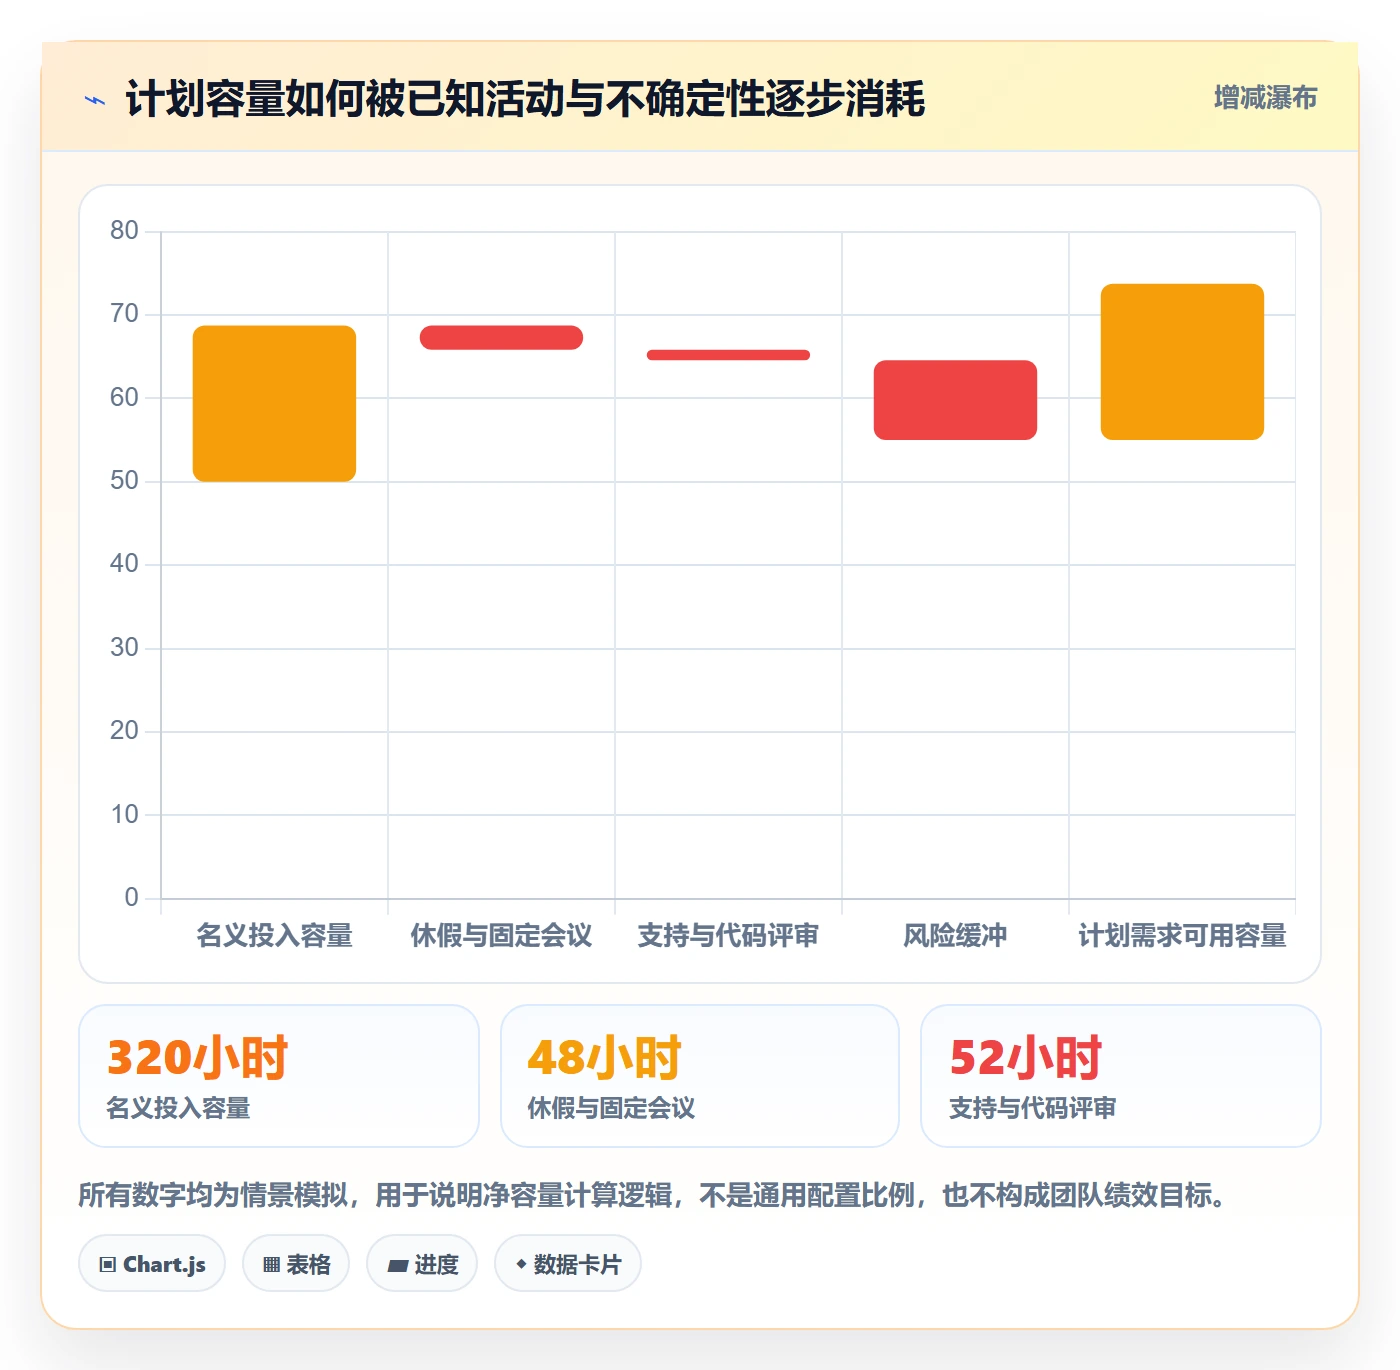This screenshot has height=1370, width=1400.
Task: Select the orange 名义投入容量 bar
Action: tap(274, 403)
